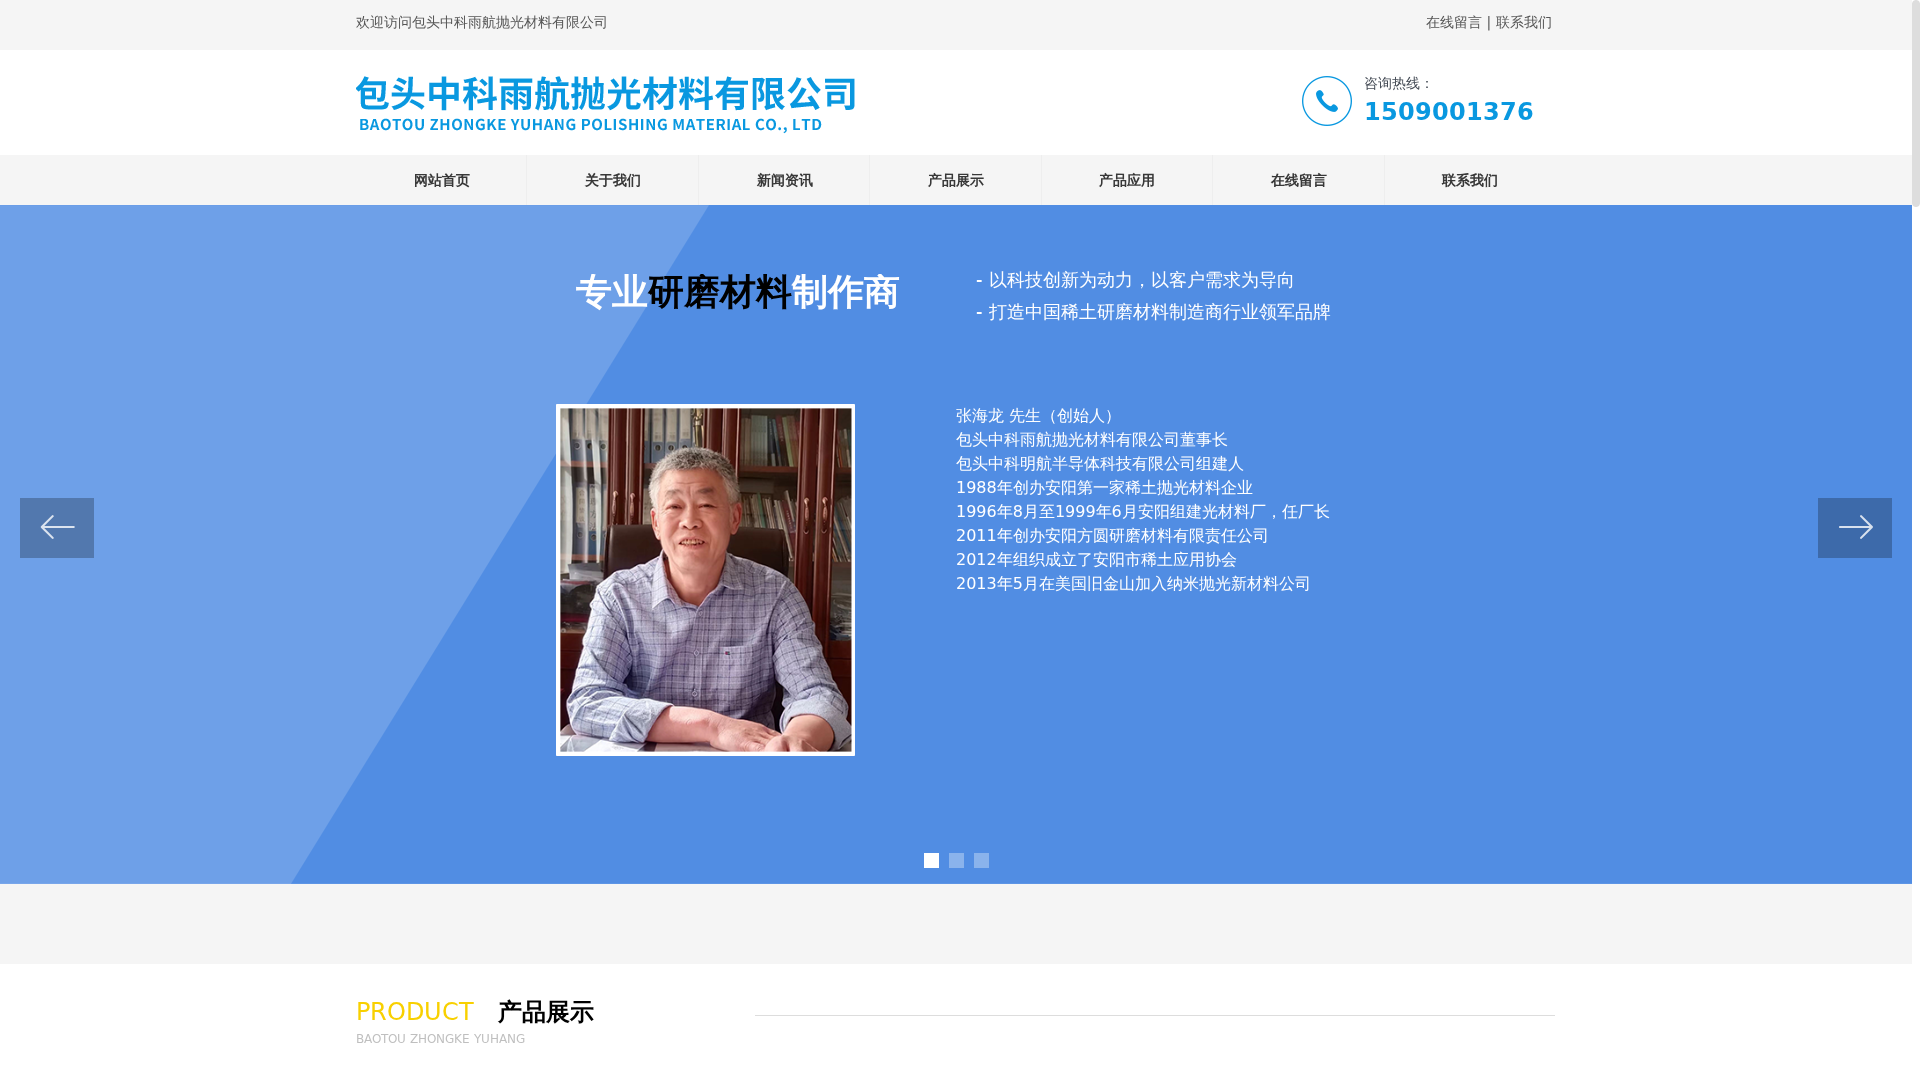
Task: Click the founder portrait photo
Action: 705,580
